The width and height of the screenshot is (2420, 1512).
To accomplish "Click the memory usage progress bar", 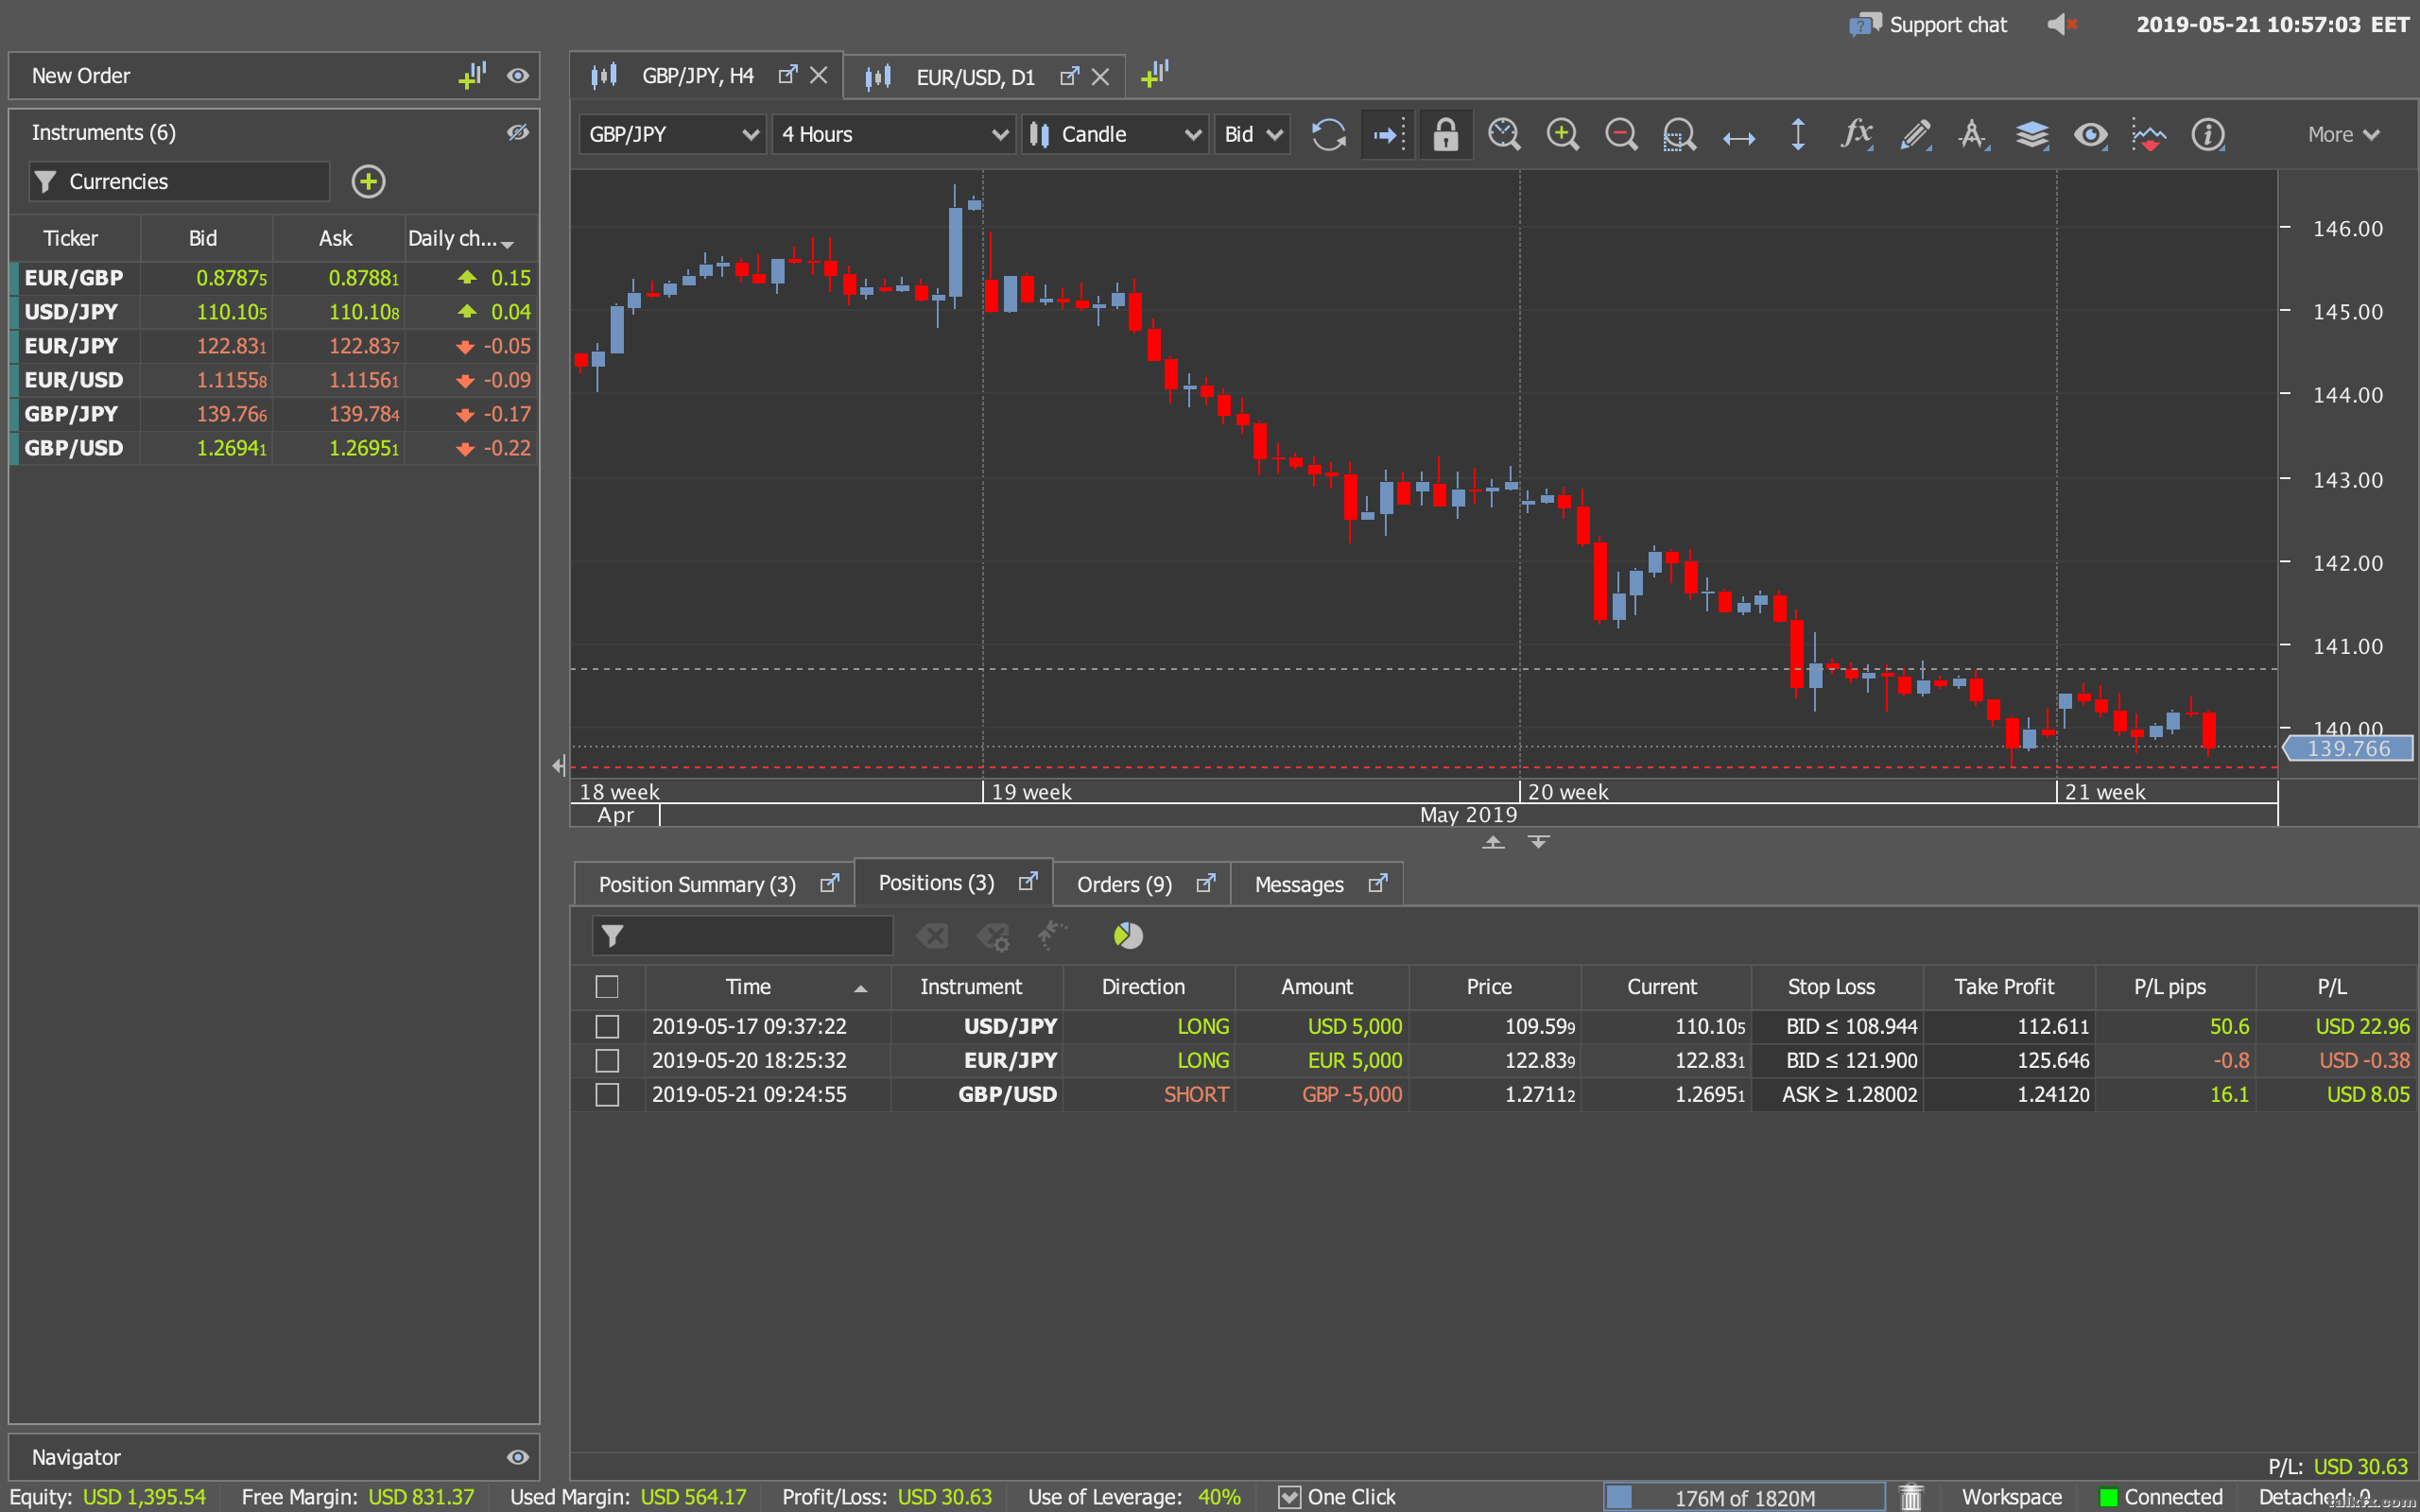I will [x=1744, y=1496].
